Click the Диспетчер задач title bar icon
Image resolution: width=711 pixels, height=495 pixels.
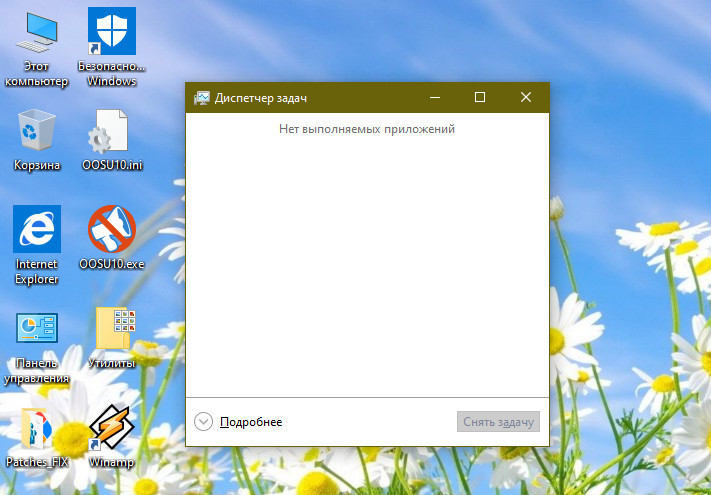point(201,98)
